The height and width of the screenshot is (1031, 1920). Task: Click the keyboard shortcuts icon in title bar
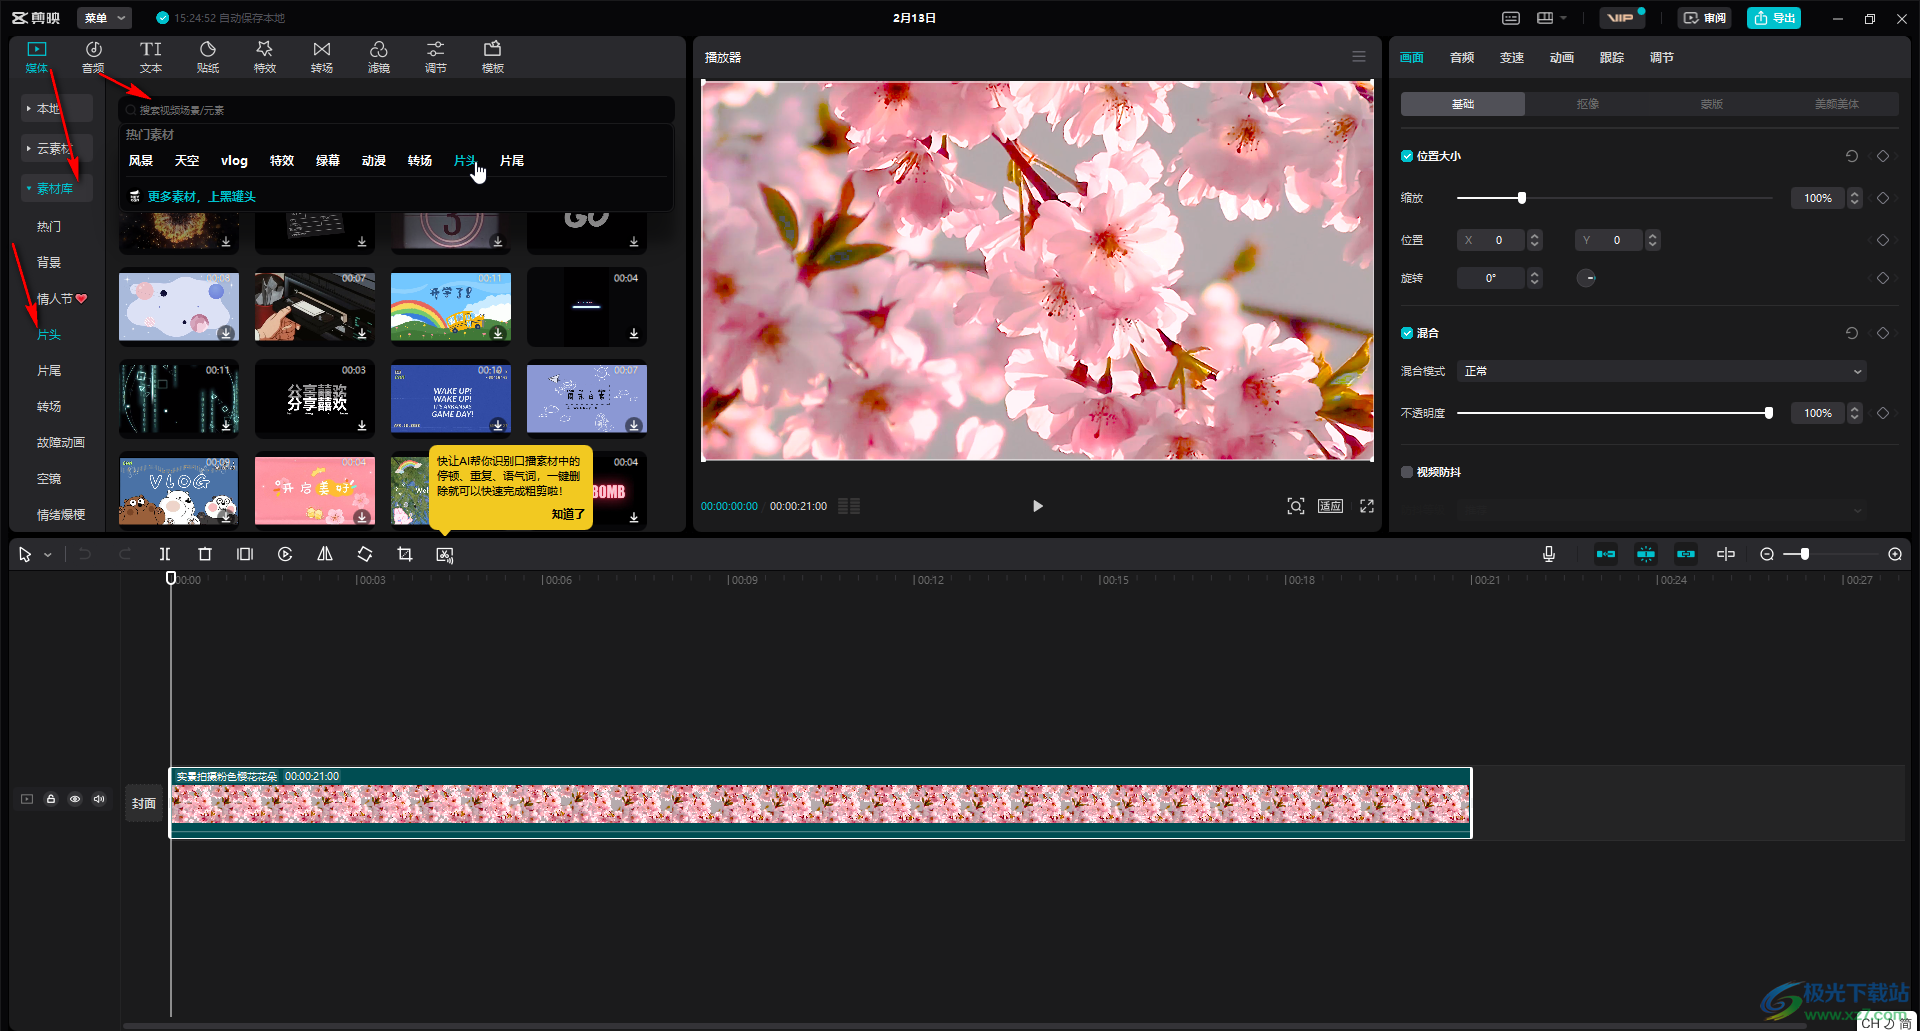click(1511, 18)
